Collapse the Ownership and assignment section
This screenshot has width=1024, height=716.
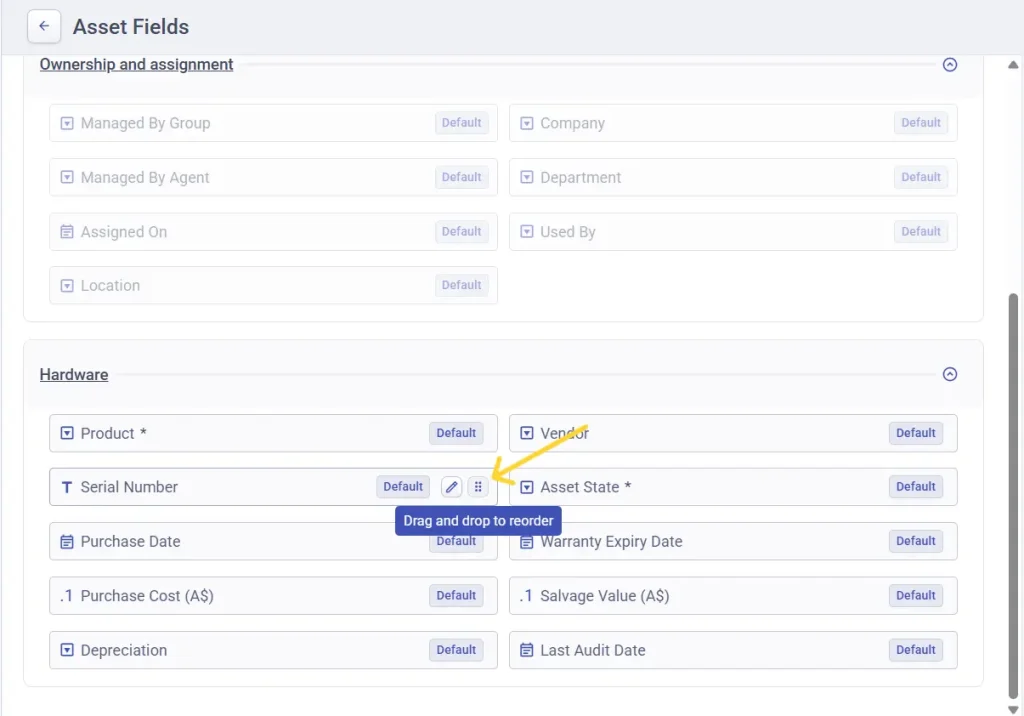pyautogui.click(x=949, y=63)
